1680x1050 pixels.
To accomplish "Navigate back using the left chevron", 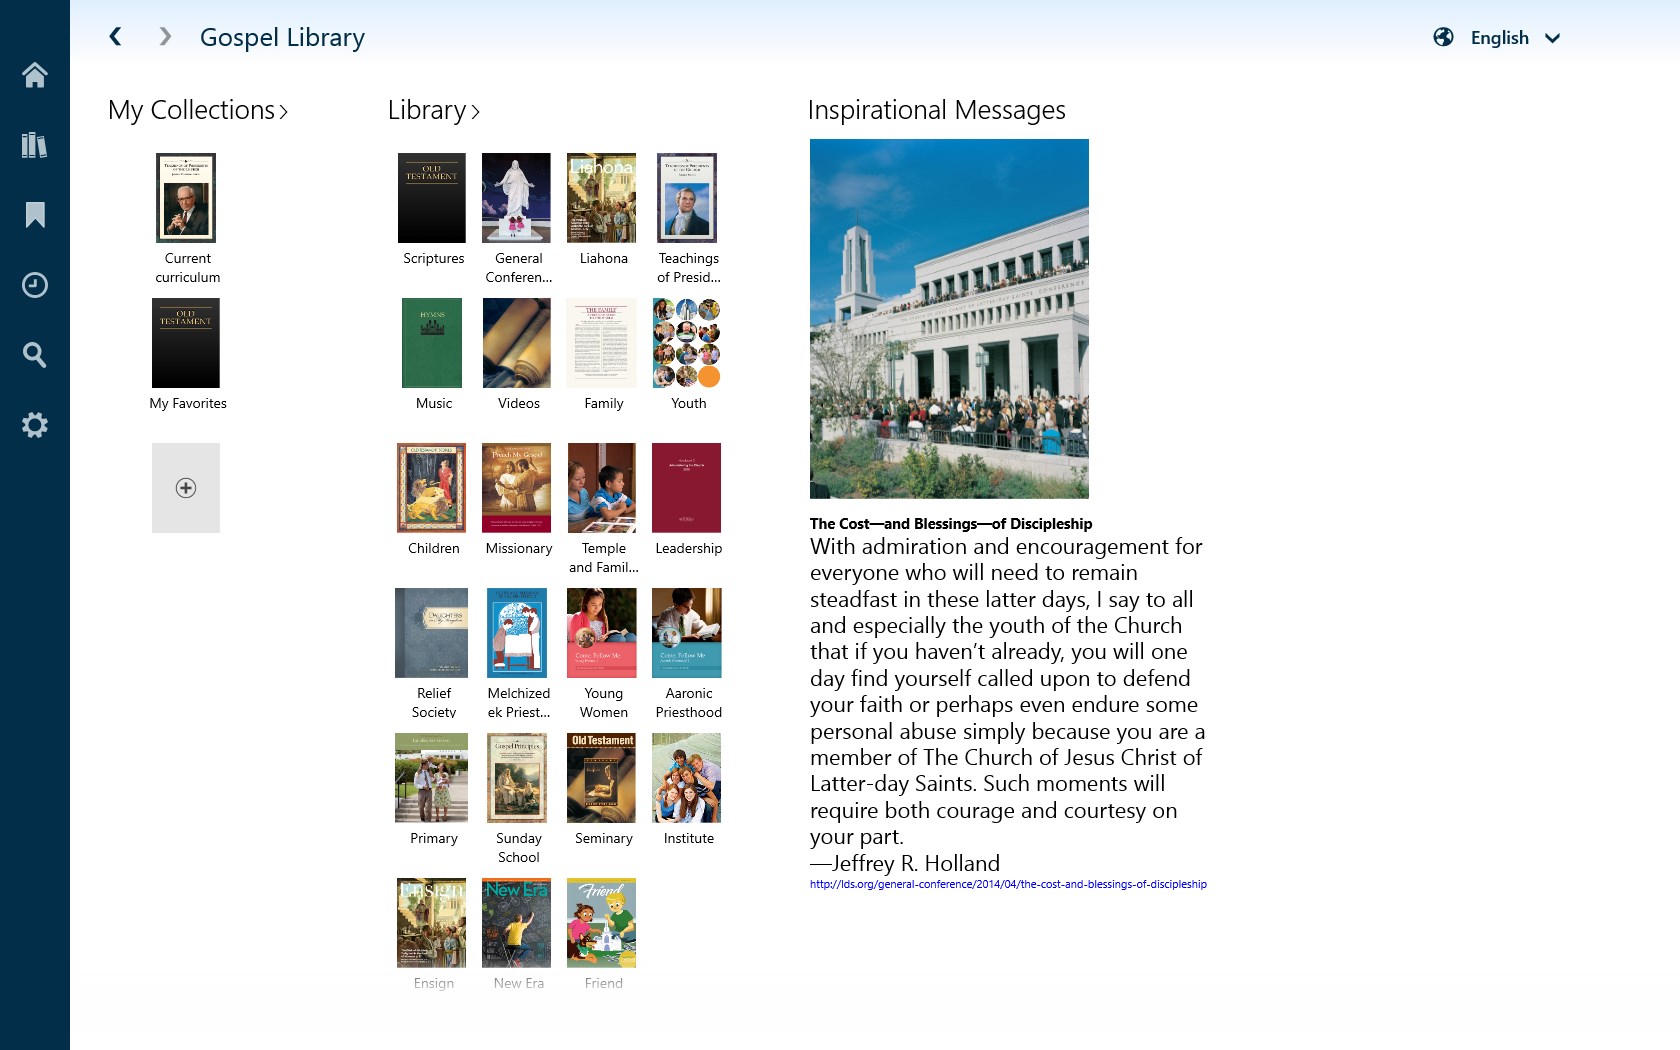I will (115, 36).
